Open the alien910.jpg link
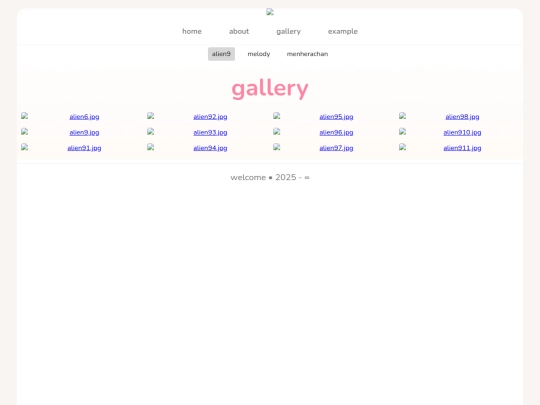540x405 pixels. (x=463, y=133)
